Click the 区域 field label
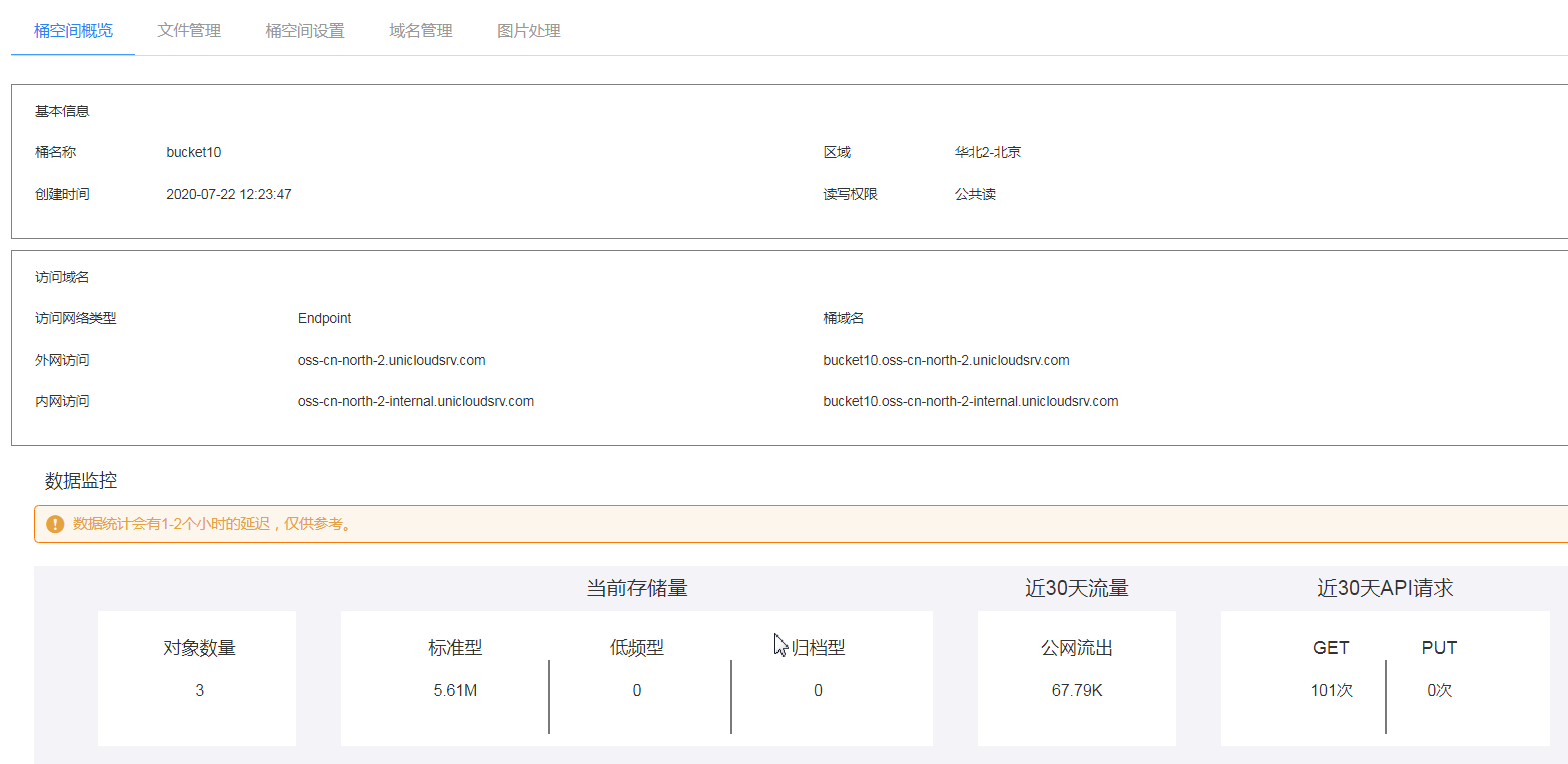This screenshot has width=1568, height=764. (x=837, y=153)
